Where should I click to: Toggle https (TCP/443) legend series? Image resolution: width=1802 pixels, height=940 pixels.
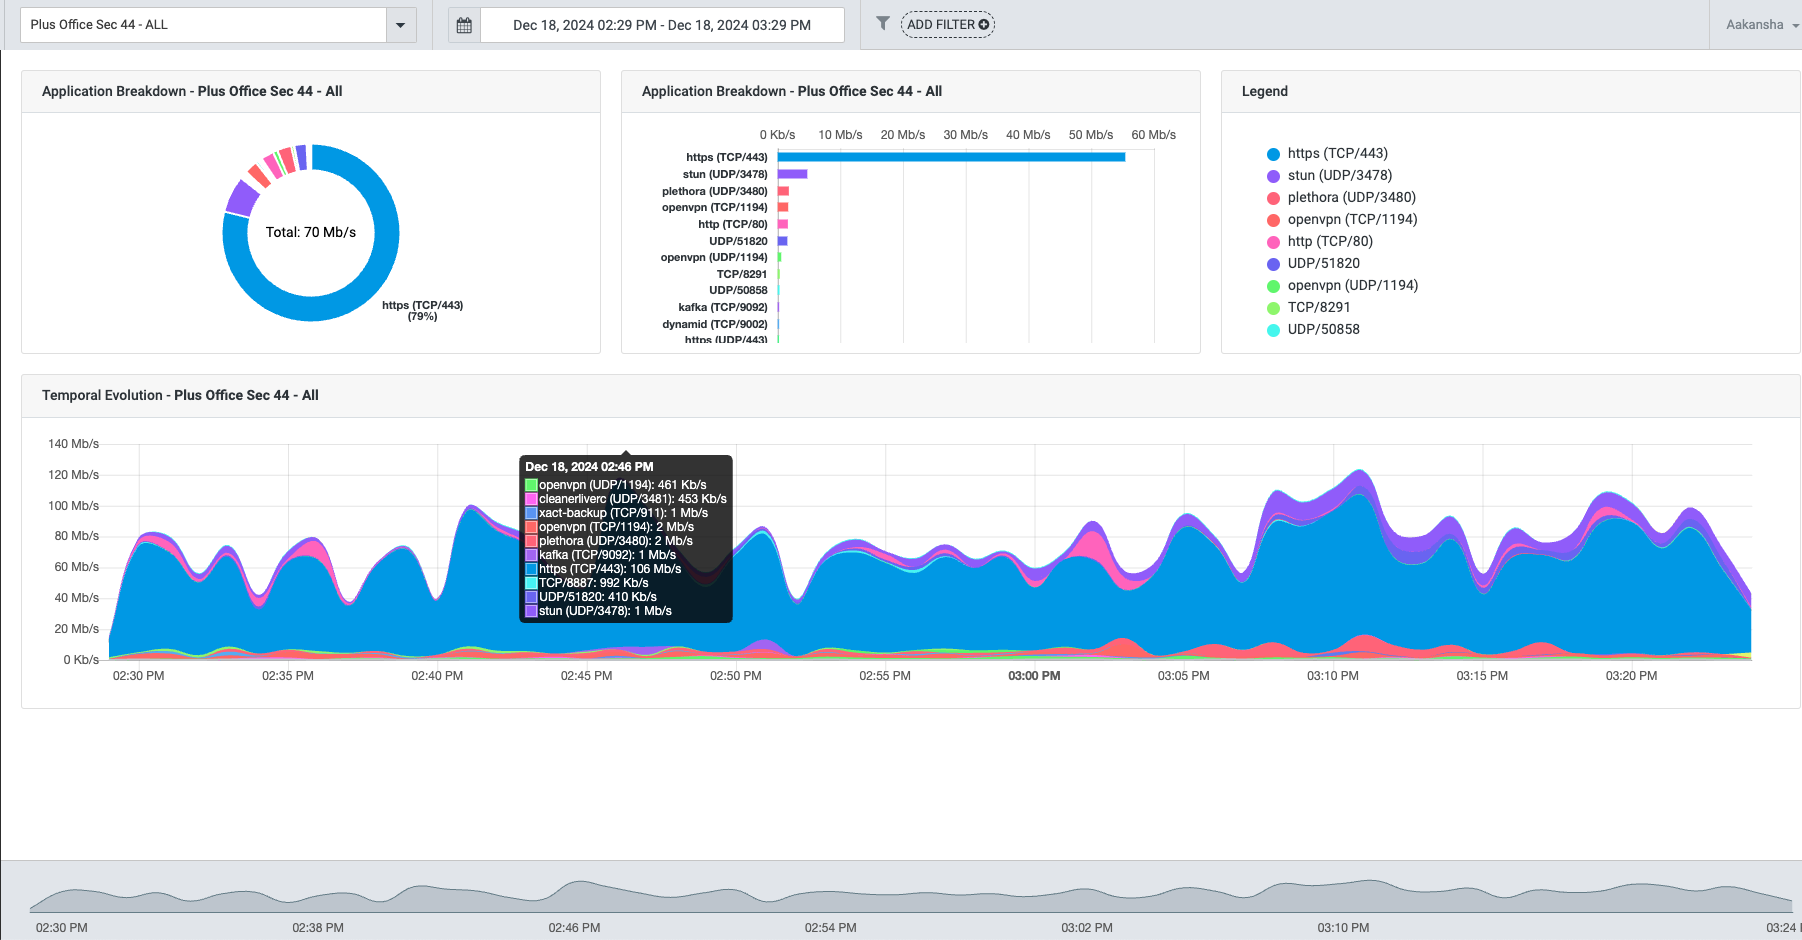1273,154
